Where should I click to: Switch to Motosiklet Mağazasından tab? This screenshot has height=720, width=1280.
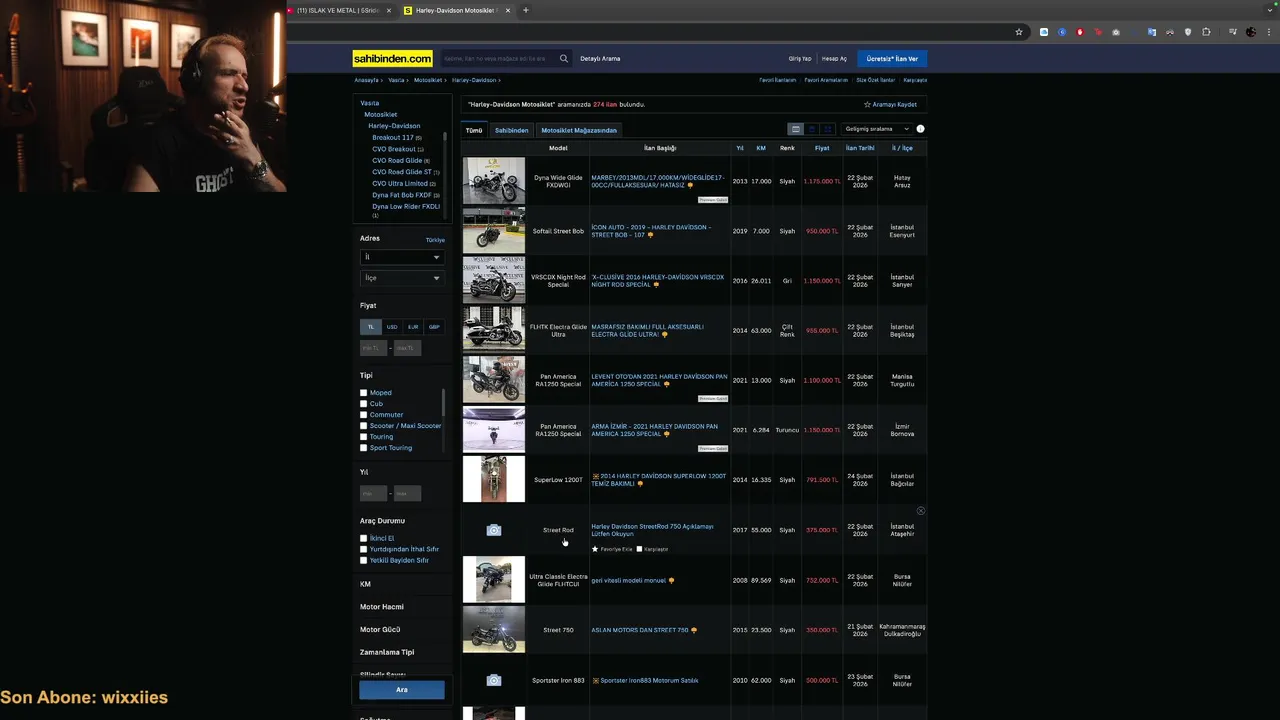579,130
